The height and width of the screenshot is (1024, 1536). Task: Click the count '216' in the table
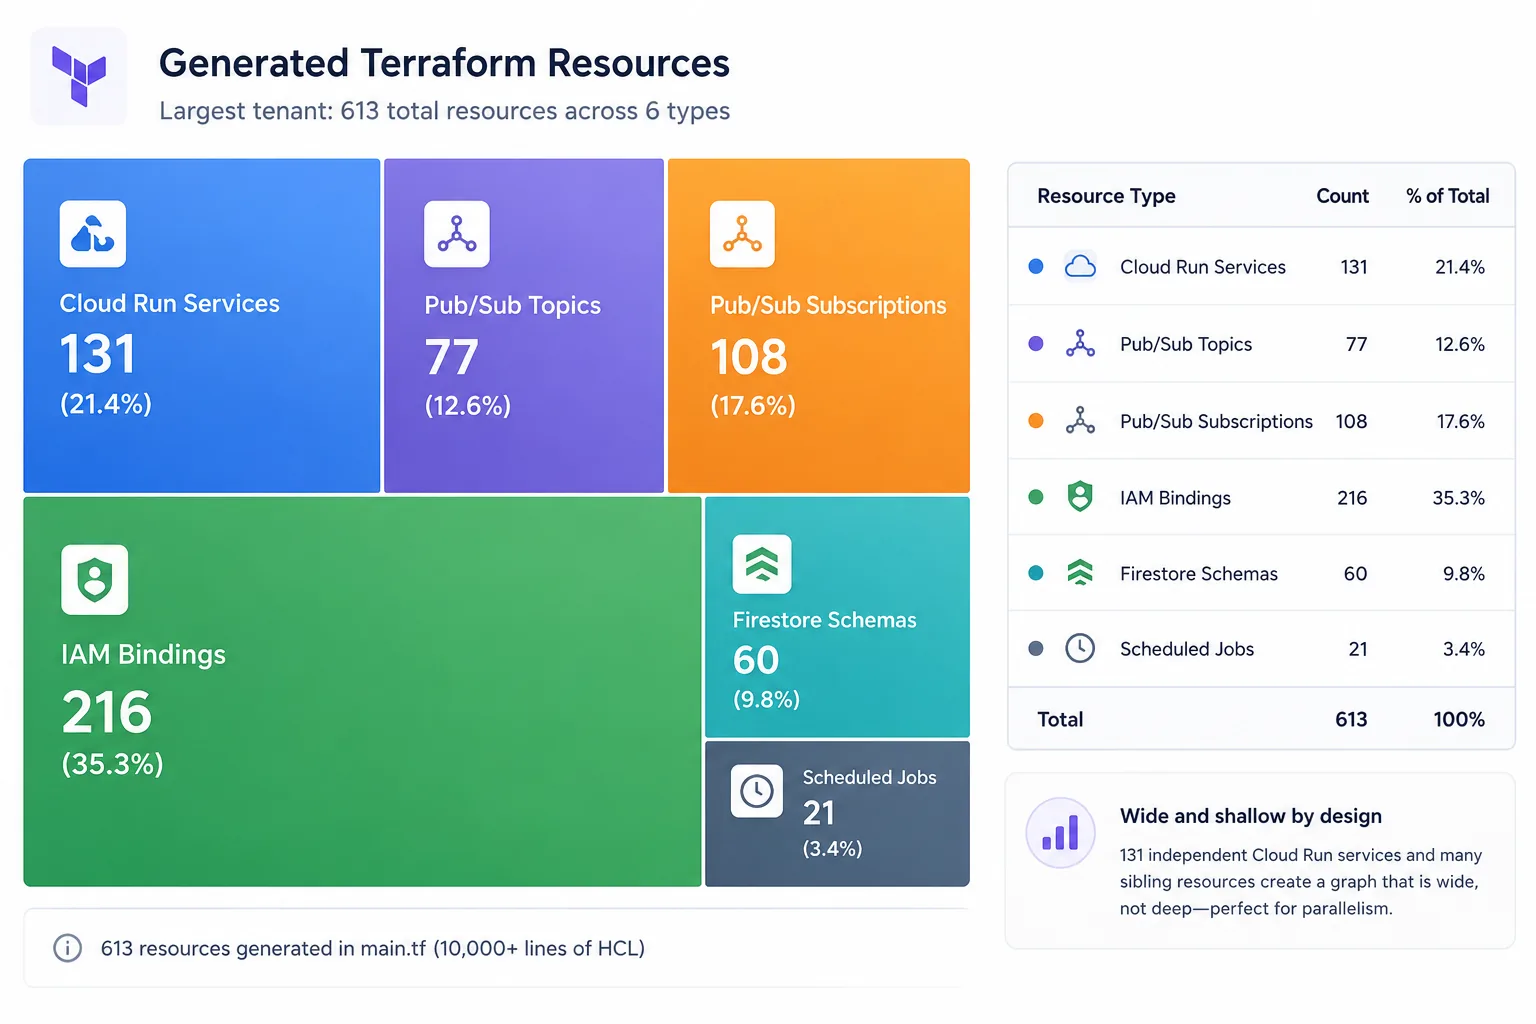coord(1352,498)
